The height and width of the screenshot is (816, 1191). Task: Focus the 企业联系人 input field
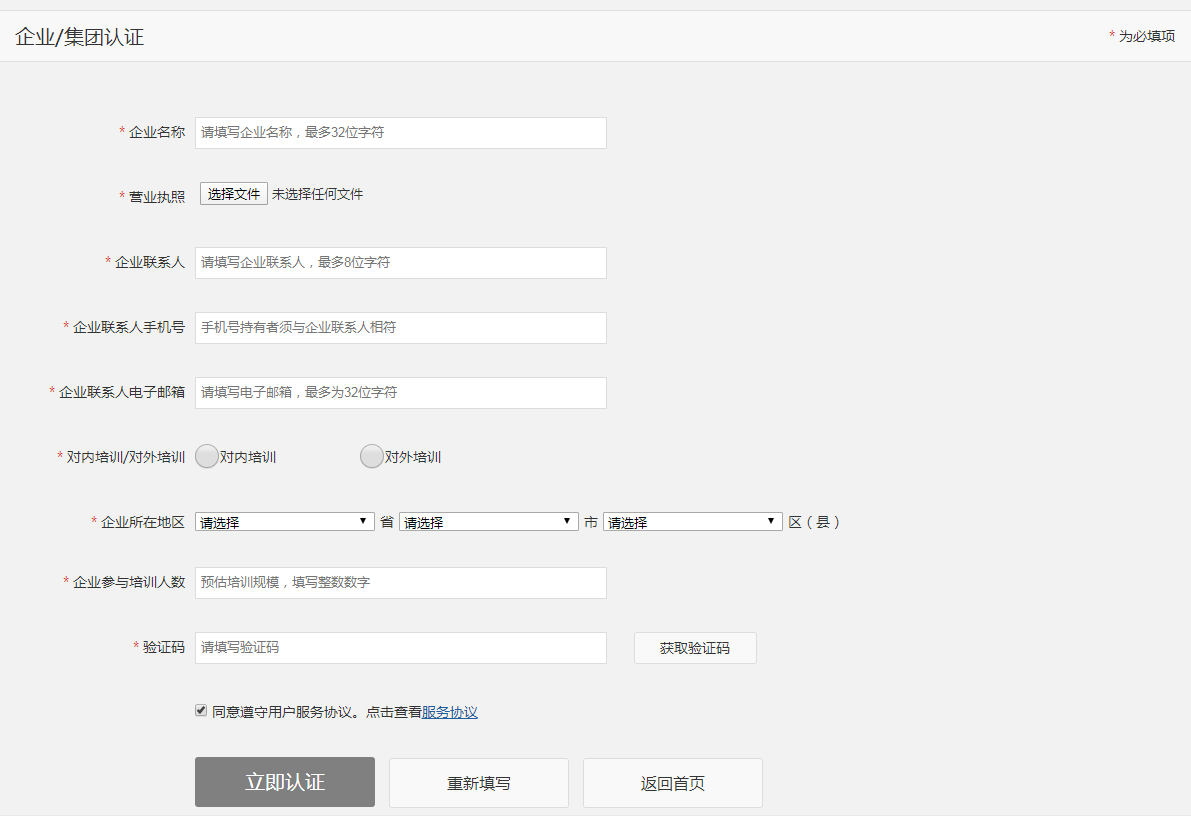[400, 263]
